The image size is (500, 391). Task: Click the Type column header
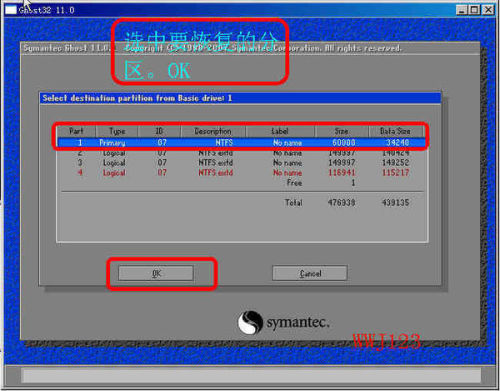click(x=117, y=131)
